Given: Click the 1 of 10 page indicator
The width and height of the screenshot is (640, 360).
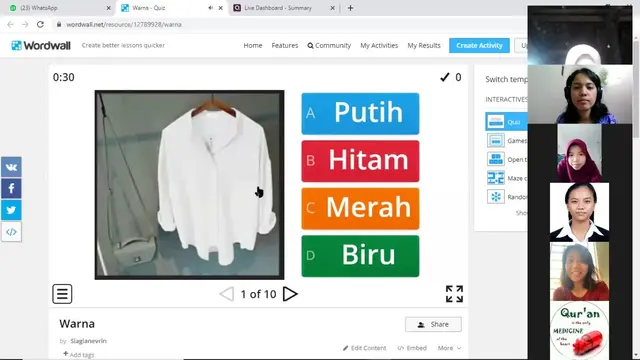Looking at the screenshot, I should (x=258, y=294).
